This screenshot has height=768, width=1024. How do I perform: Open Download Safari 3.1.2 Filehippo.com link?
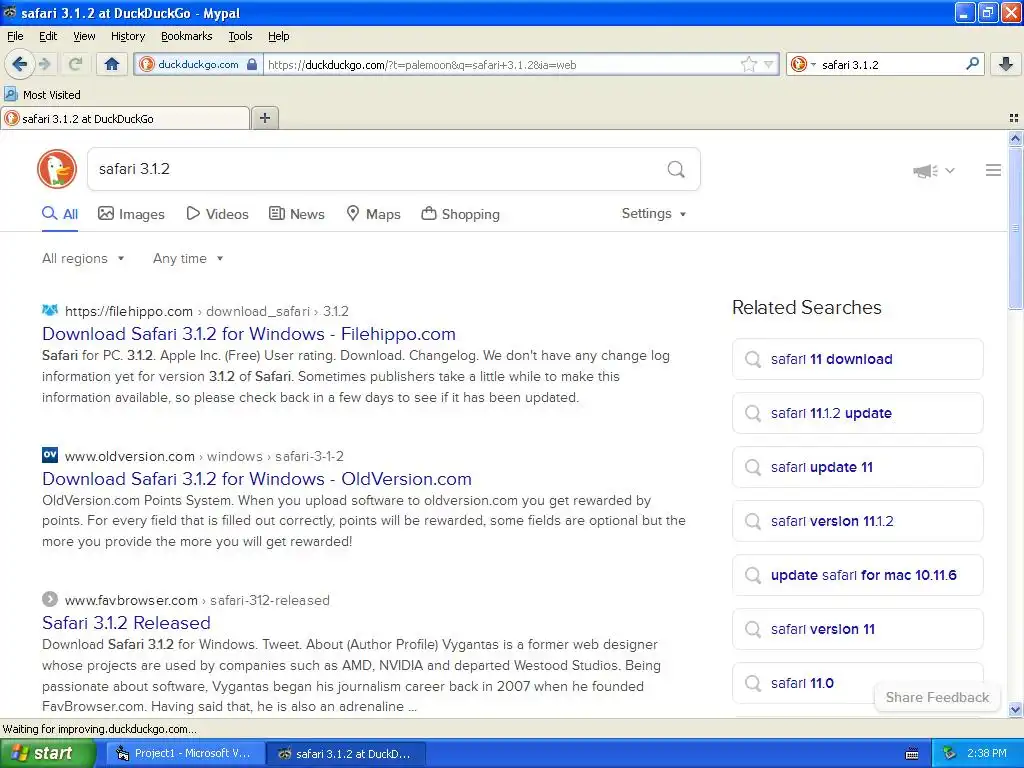[x=249, y=334]
